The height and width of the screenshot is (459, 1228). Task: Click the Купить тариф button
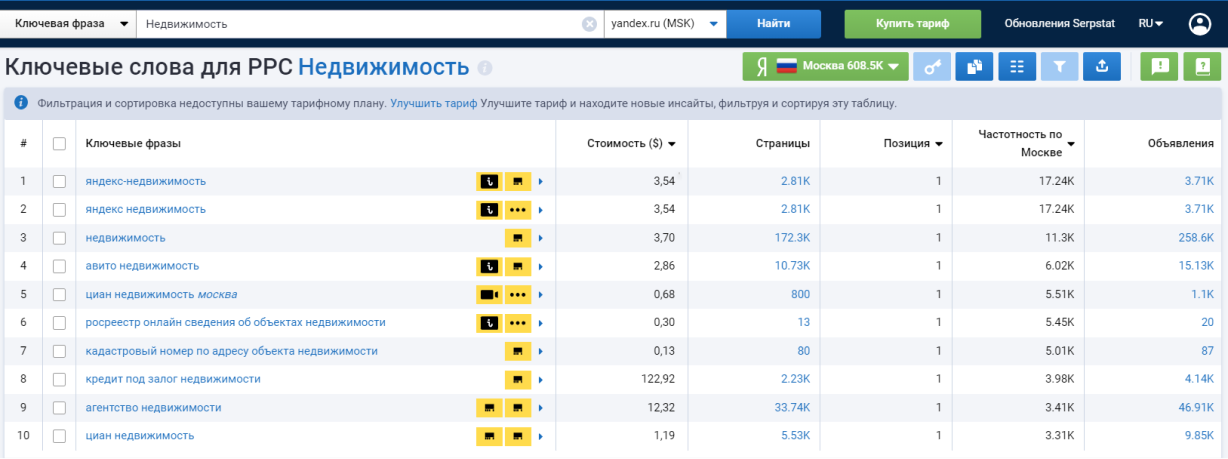[x=913, y=24]
